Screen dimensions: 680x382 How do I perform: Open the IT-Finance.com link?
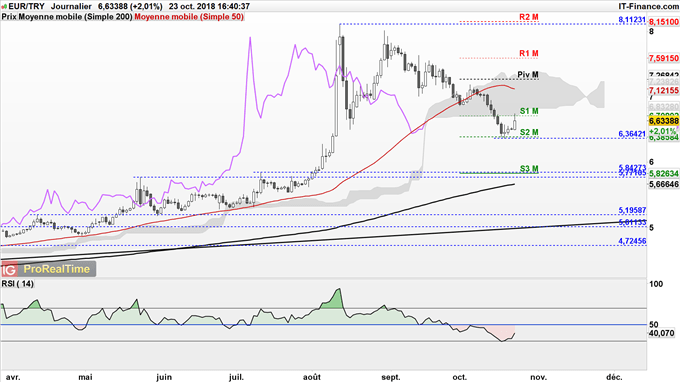coord(648,7)
